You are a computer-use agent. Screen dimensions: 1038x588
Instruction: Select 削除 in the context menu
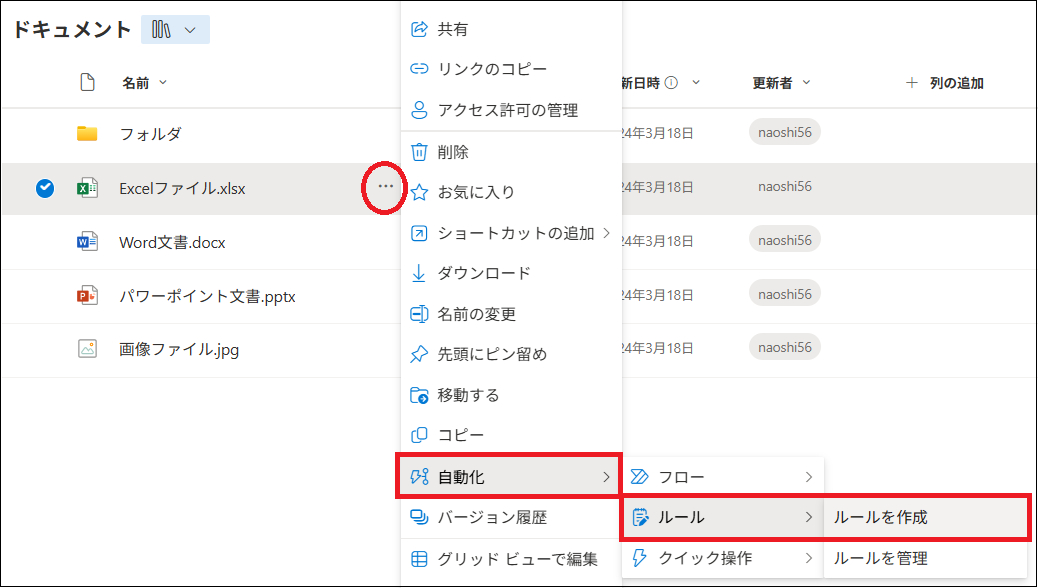511,152
